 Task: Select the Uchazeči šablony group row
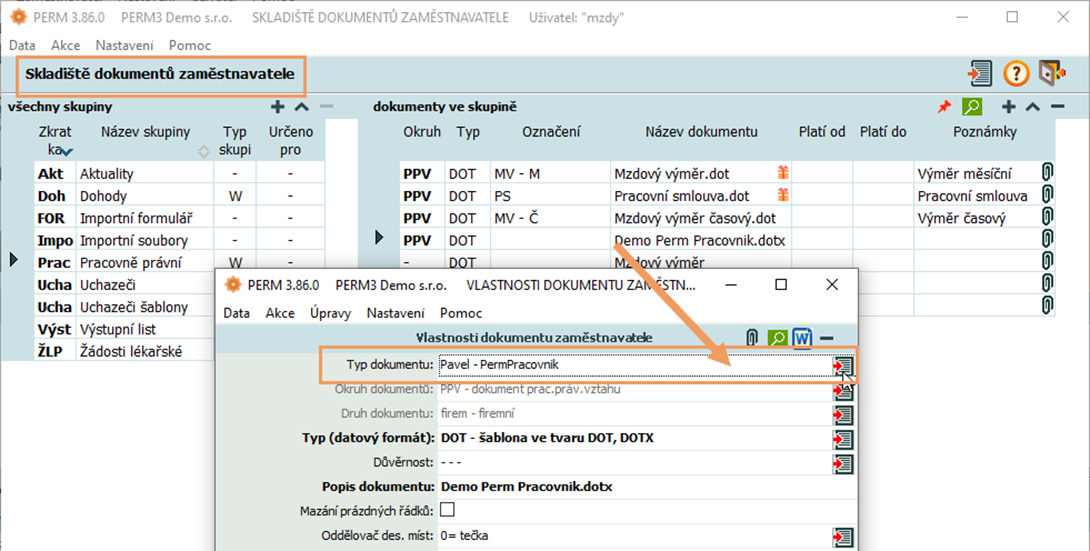[x=125, y=306]
